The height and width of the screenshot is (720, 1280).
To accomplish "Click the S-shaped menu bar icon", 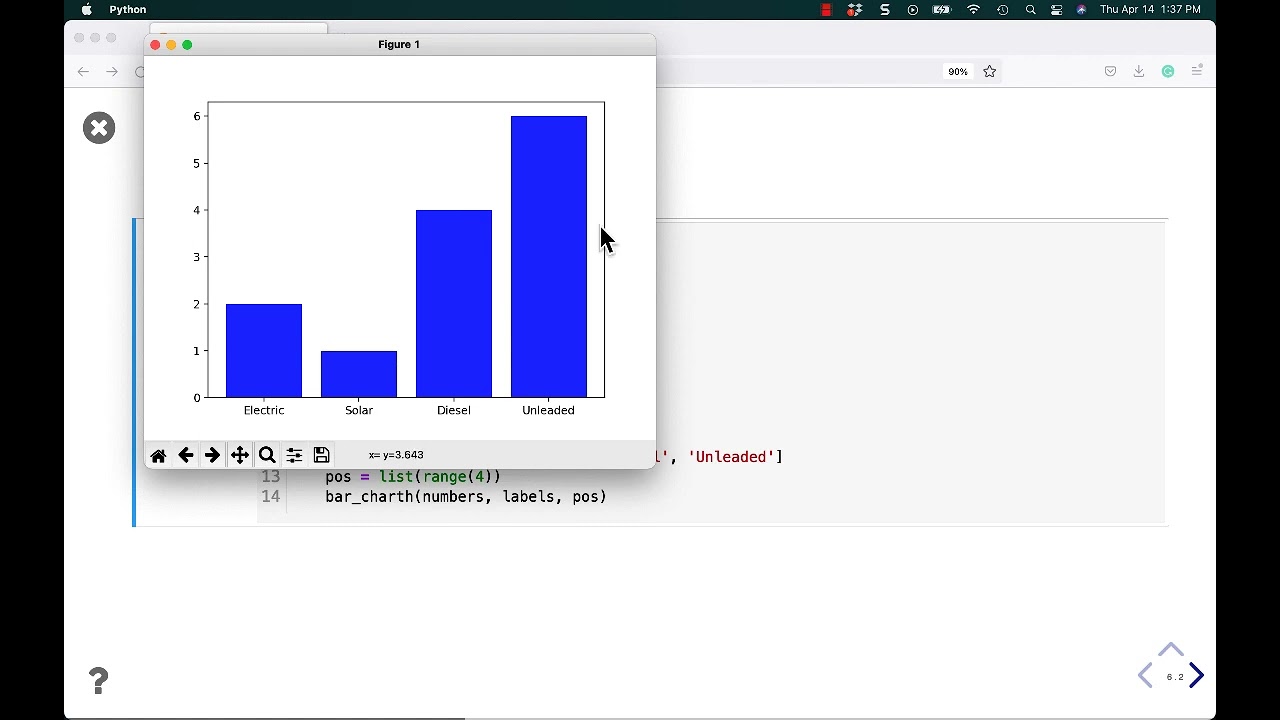I will tap(885, 9).
